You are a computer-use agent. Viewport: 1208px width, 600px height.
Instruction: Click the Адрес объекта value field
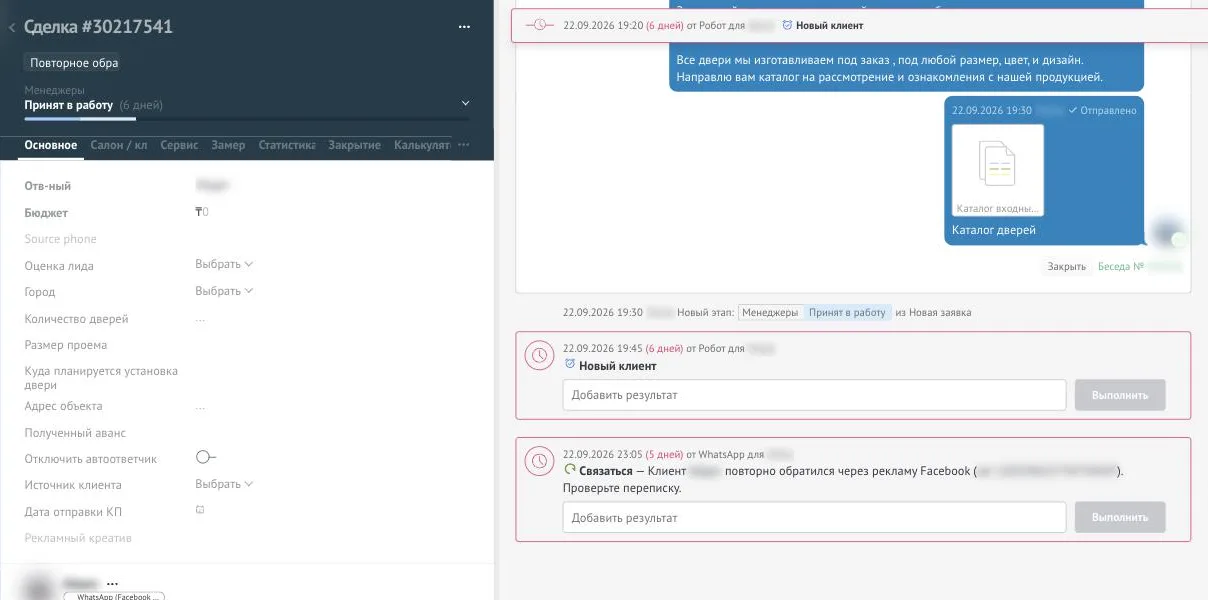pos(200,407)
